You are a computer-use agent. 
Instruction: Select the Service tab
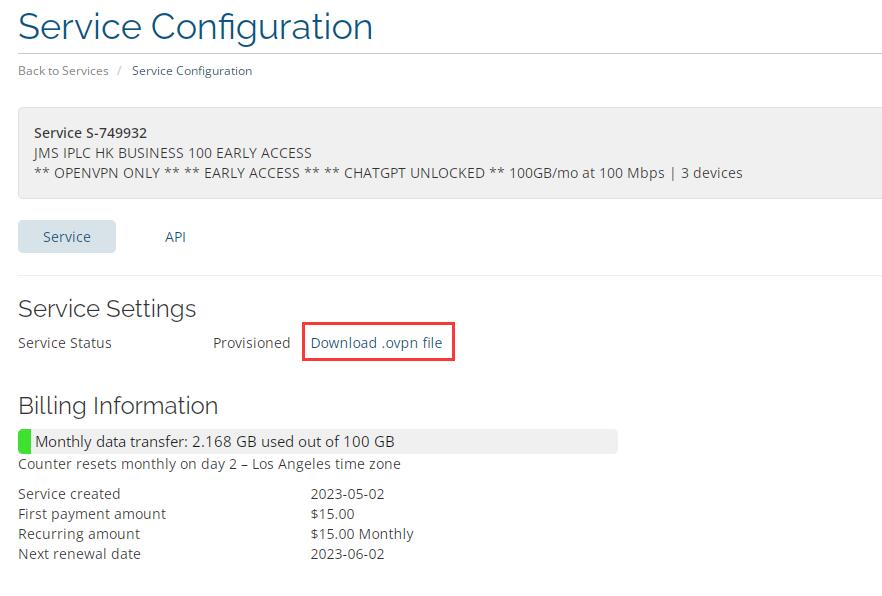point(67,237)
